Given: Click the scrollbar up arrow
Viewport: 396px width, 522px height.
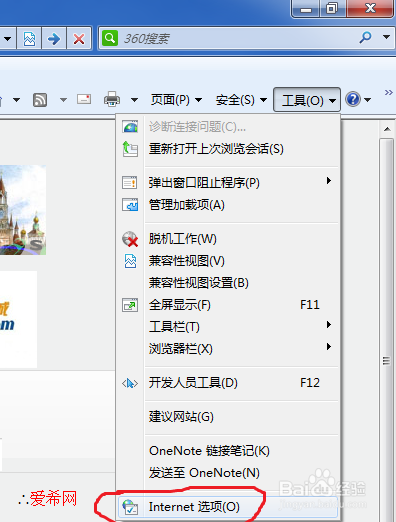Looking at the screenshot, I should [x=387, y=129].
